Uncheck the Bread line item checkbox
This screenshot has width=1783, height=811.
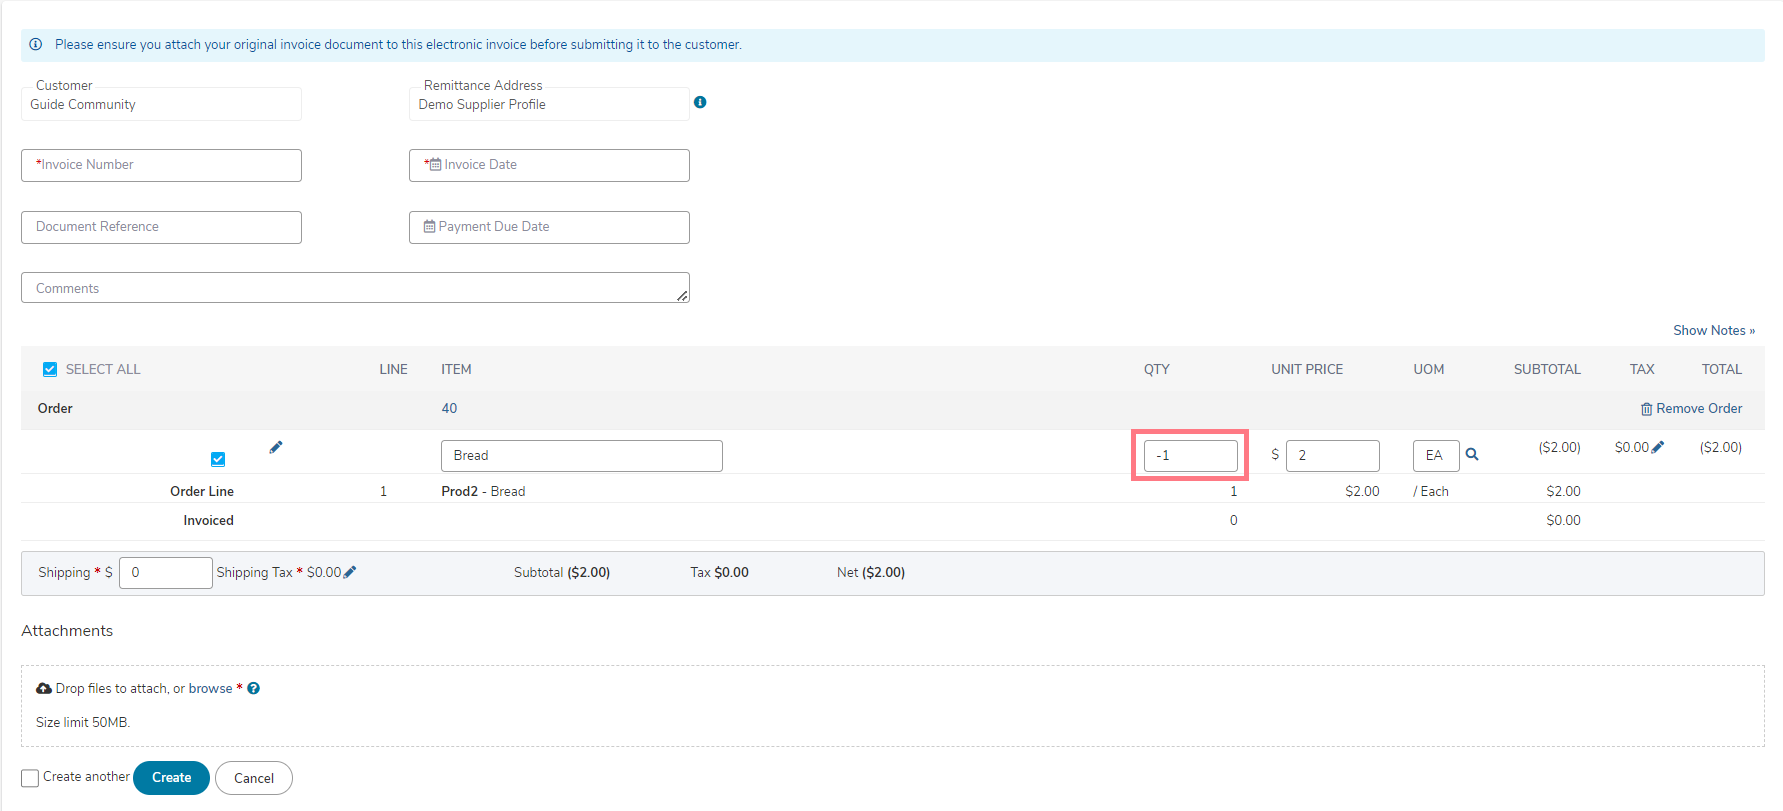coord(218,460)
